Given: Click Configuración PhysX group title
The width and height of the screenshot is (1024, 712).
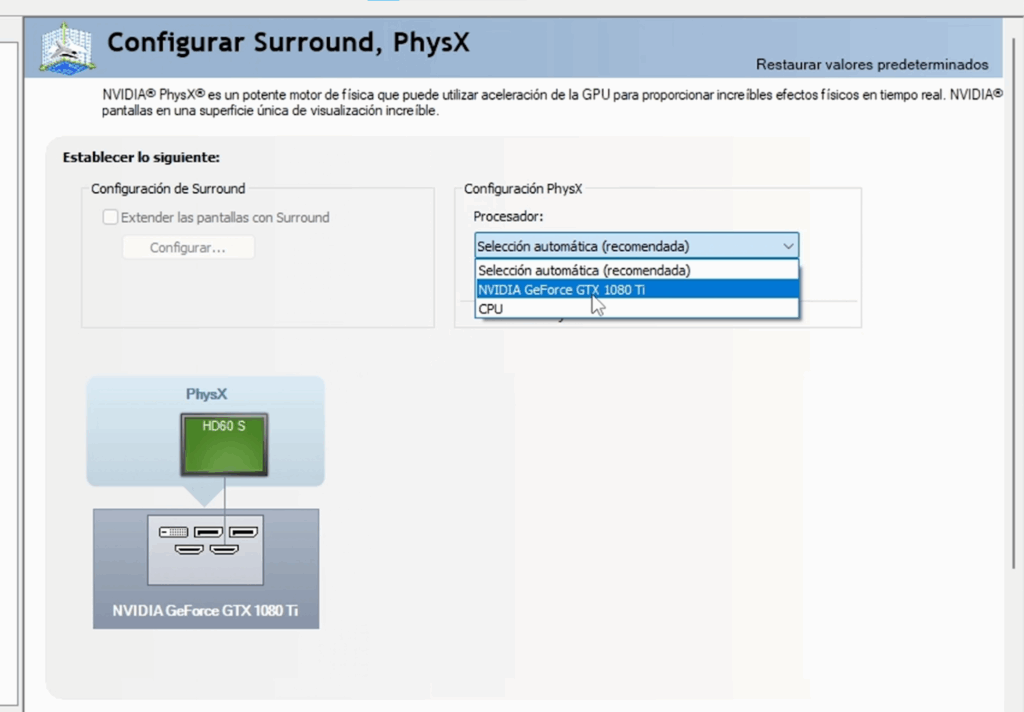Looking at the screenshot, I should pyautogui.click(x=522, y=189).
